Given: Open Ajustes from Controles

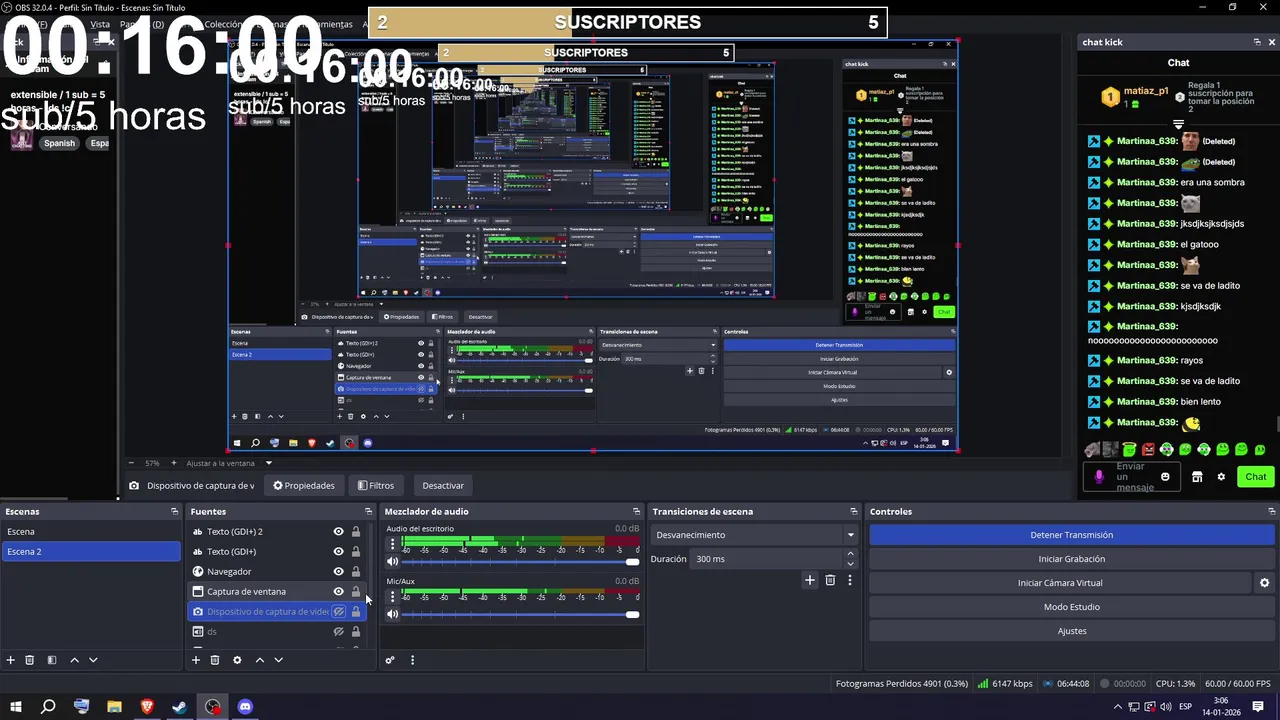Looking at the screenshot, I should [1071, 631].
